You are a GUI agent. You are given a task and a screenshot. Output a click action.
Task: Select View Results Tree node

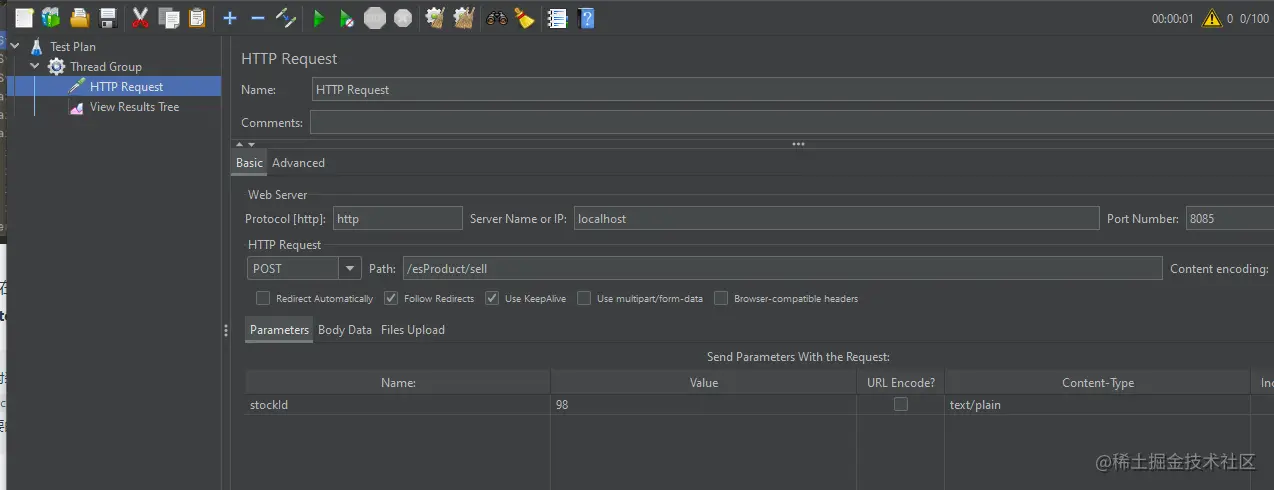point(134,107)
